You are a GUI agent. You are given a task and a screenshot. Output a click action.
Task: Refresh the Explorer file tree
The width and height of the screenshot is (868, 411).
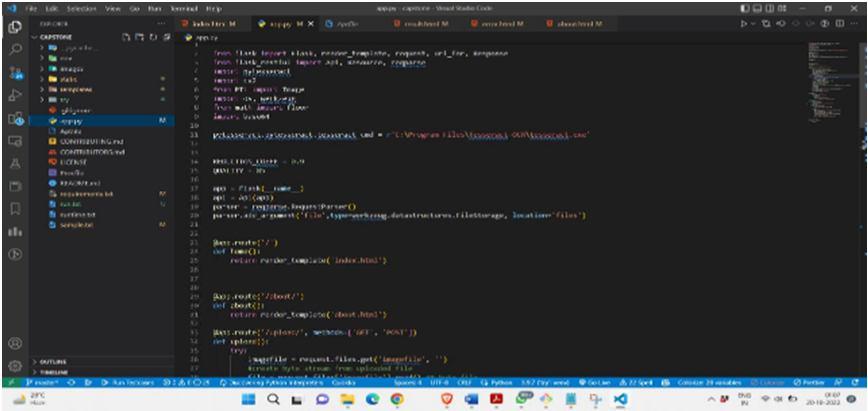click(x=153, y=37)
